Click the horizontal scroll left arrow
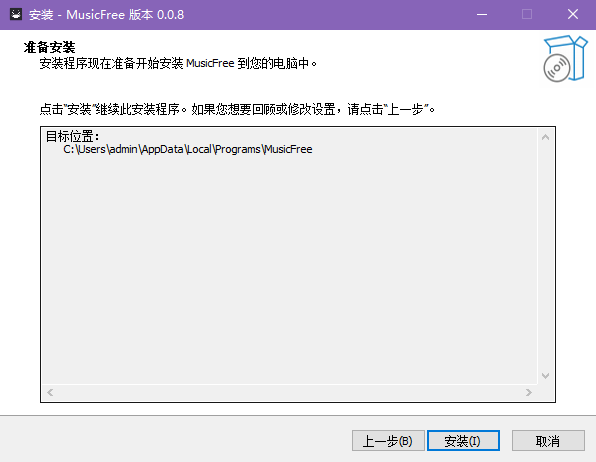This screenshot has width=596, height=462. [50, 392]
